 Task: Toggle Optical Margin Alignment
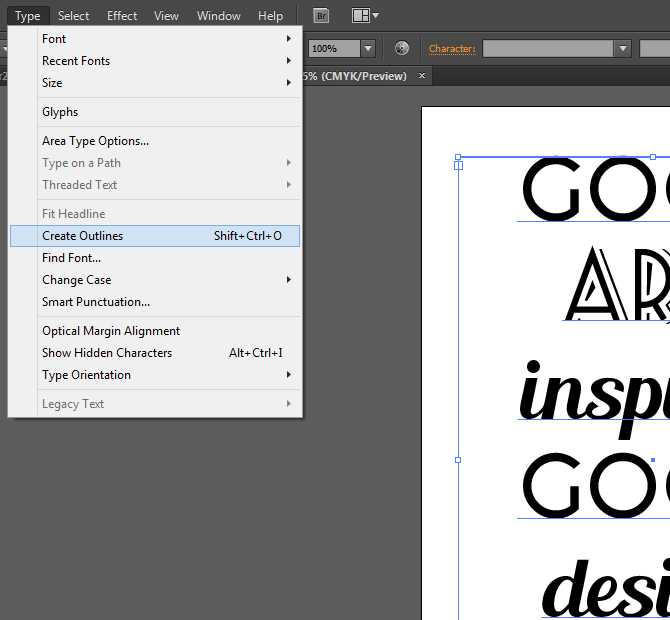(x=111, y=331)
